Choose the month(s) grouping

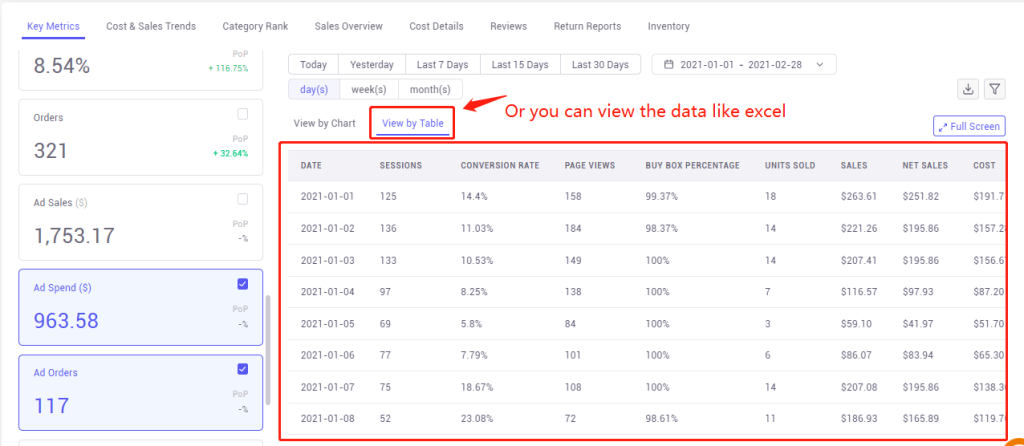pyautogui.click(x=430, y=89)
